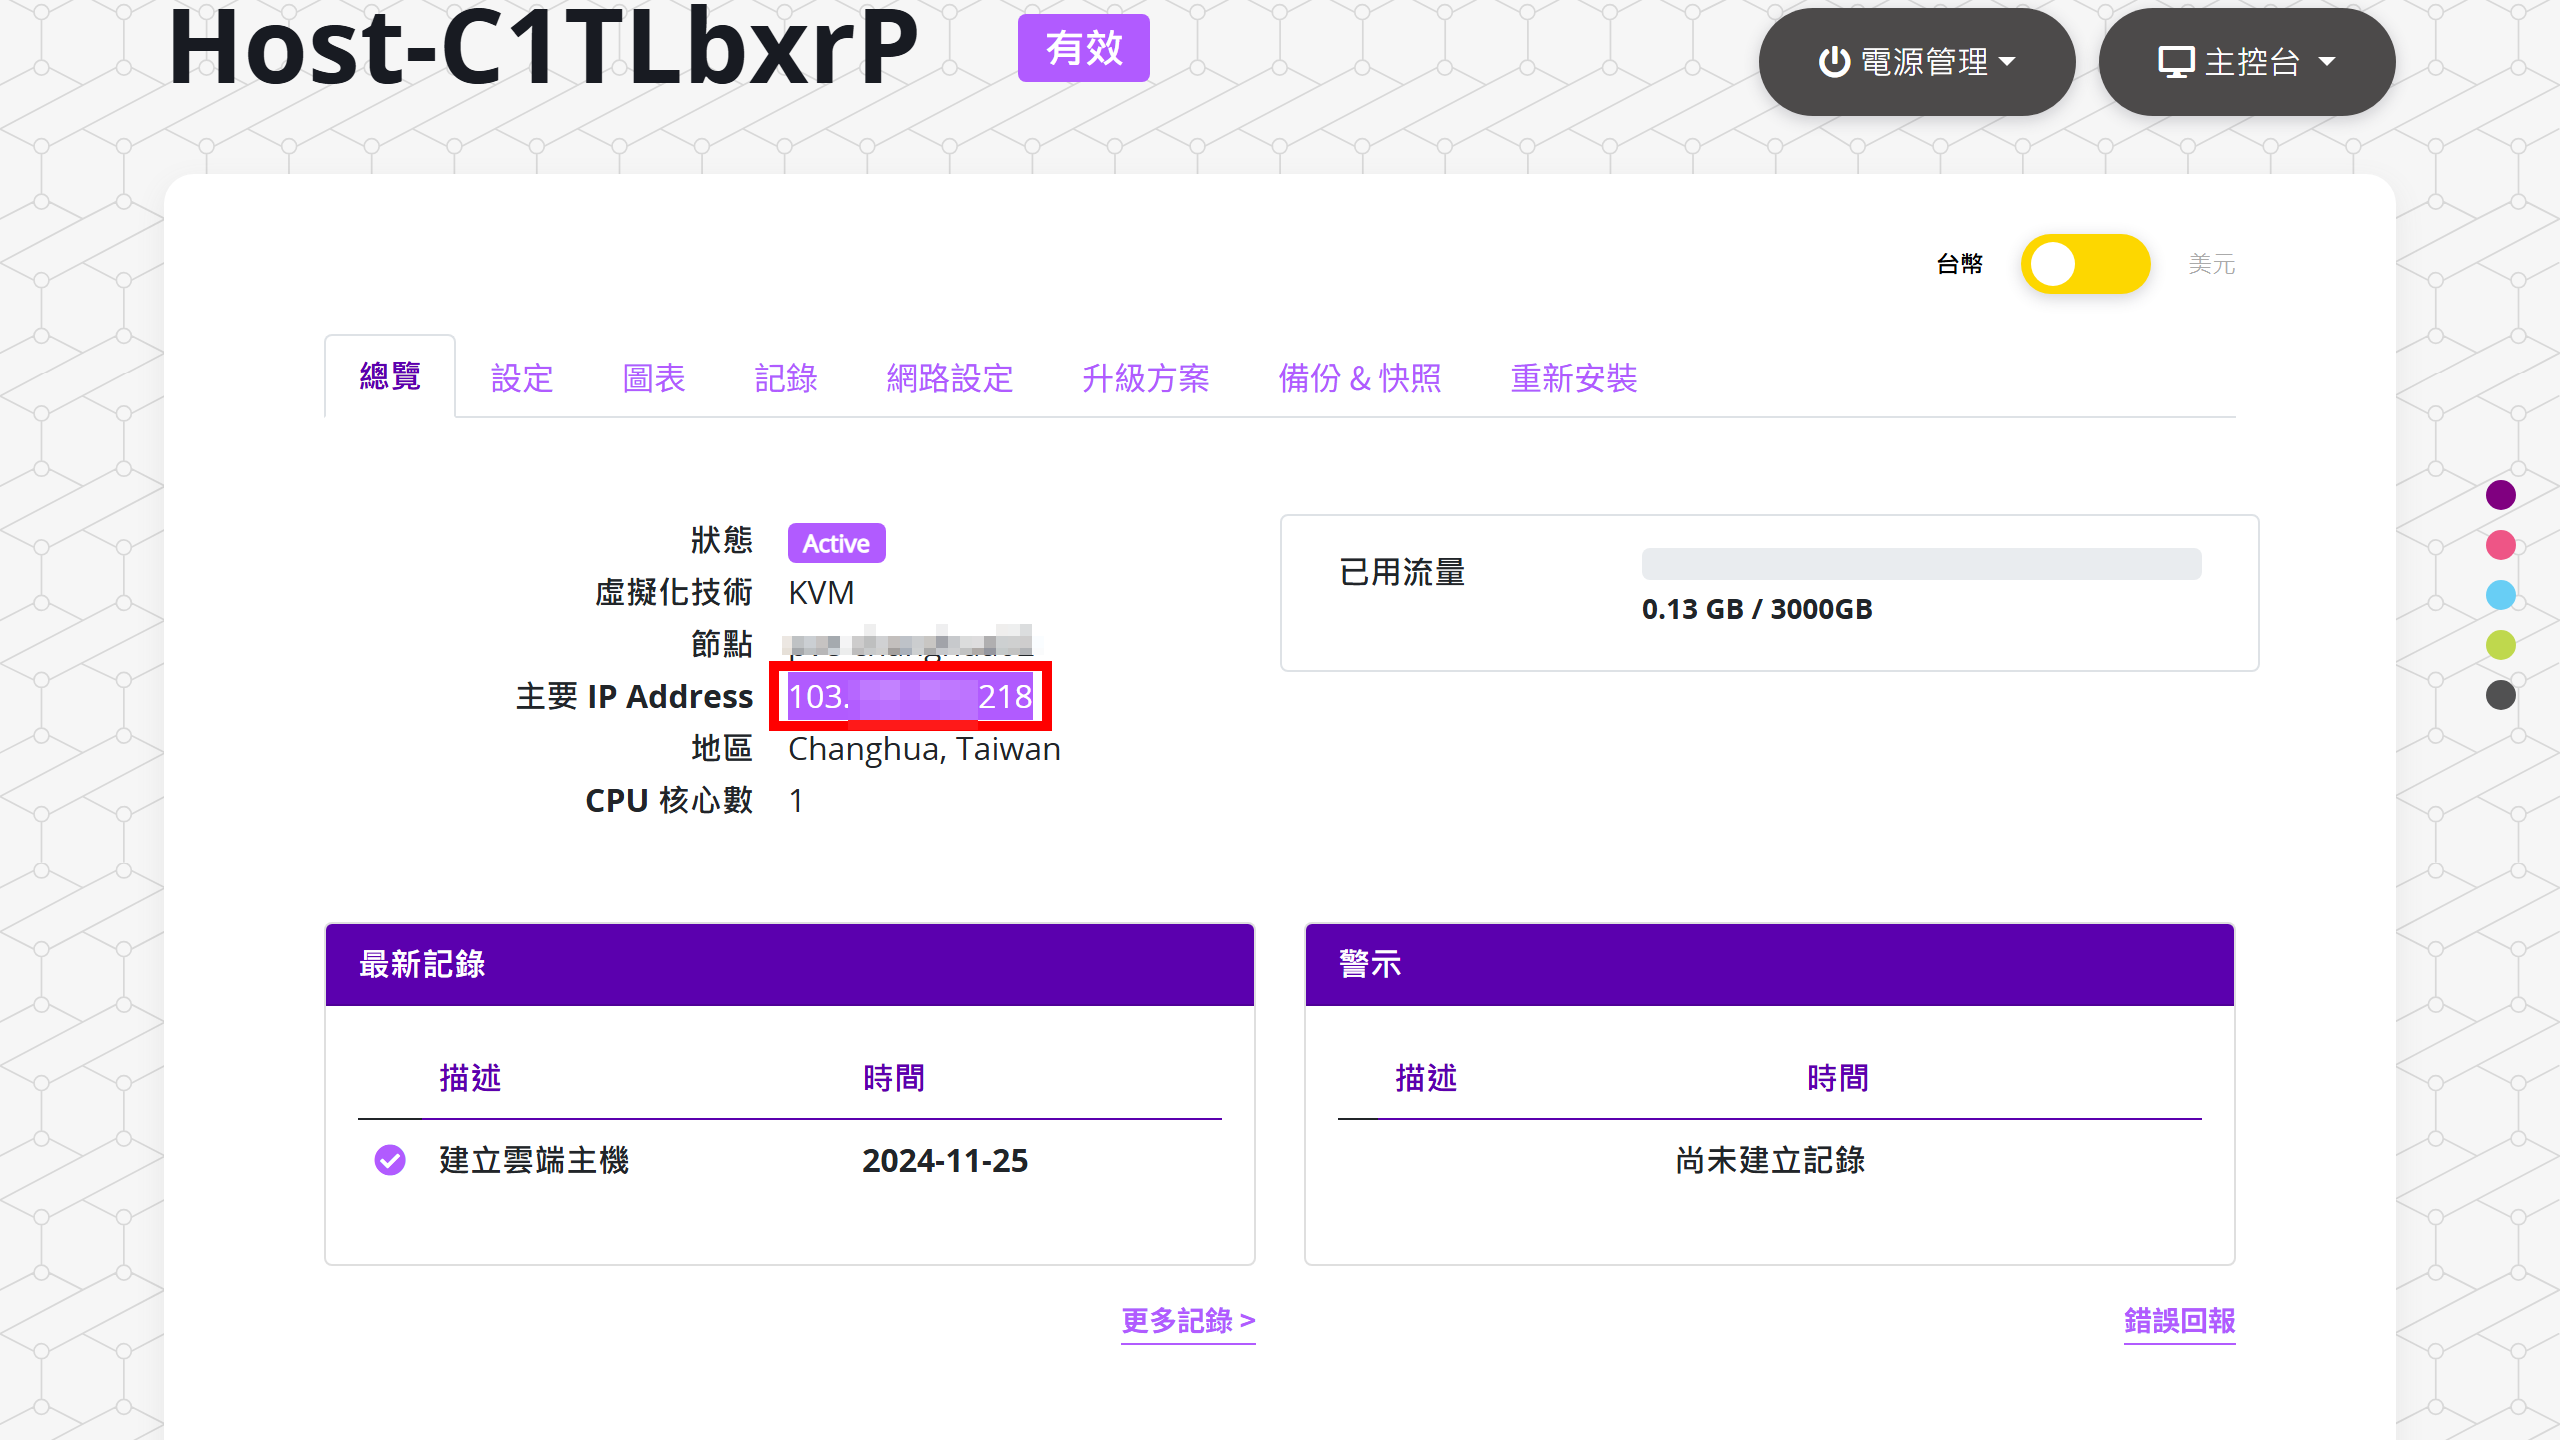Choose 台幣 currency label
This screenshot has height=1440, width=2560.
[1959, 264]
